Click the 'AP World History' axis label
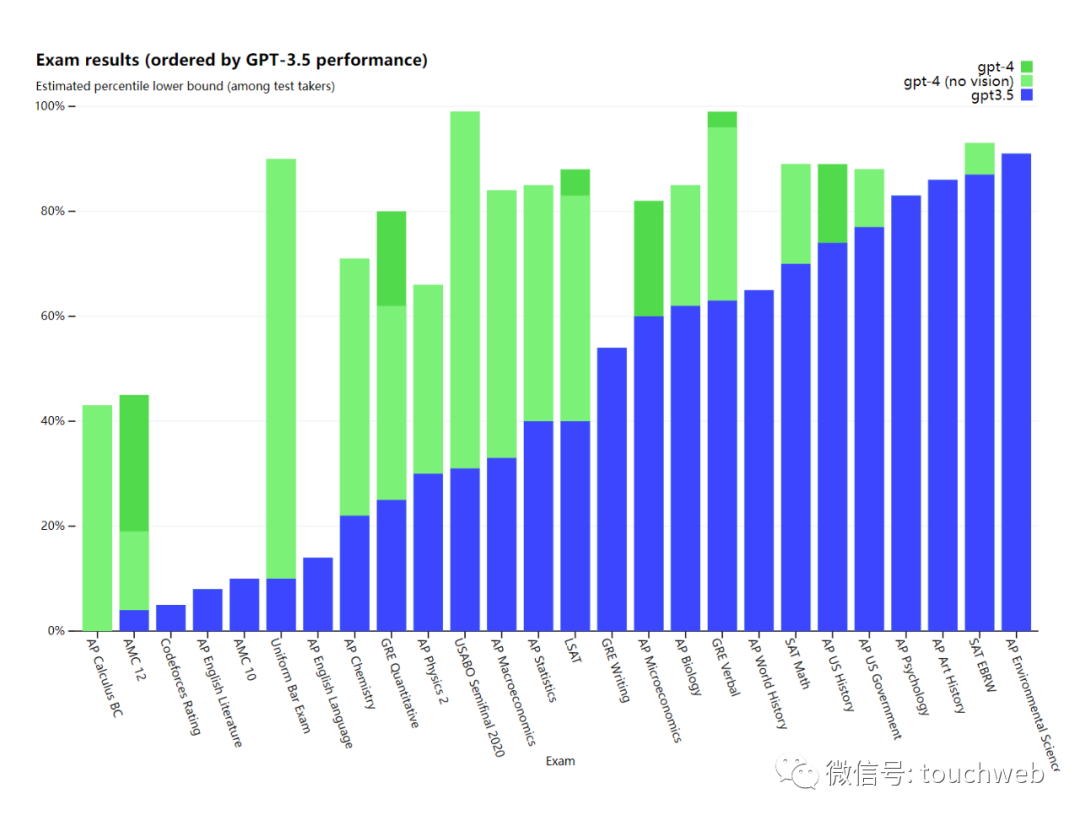Image resolution: width=1080 pixels, height=821 pixels. [768, 683]
